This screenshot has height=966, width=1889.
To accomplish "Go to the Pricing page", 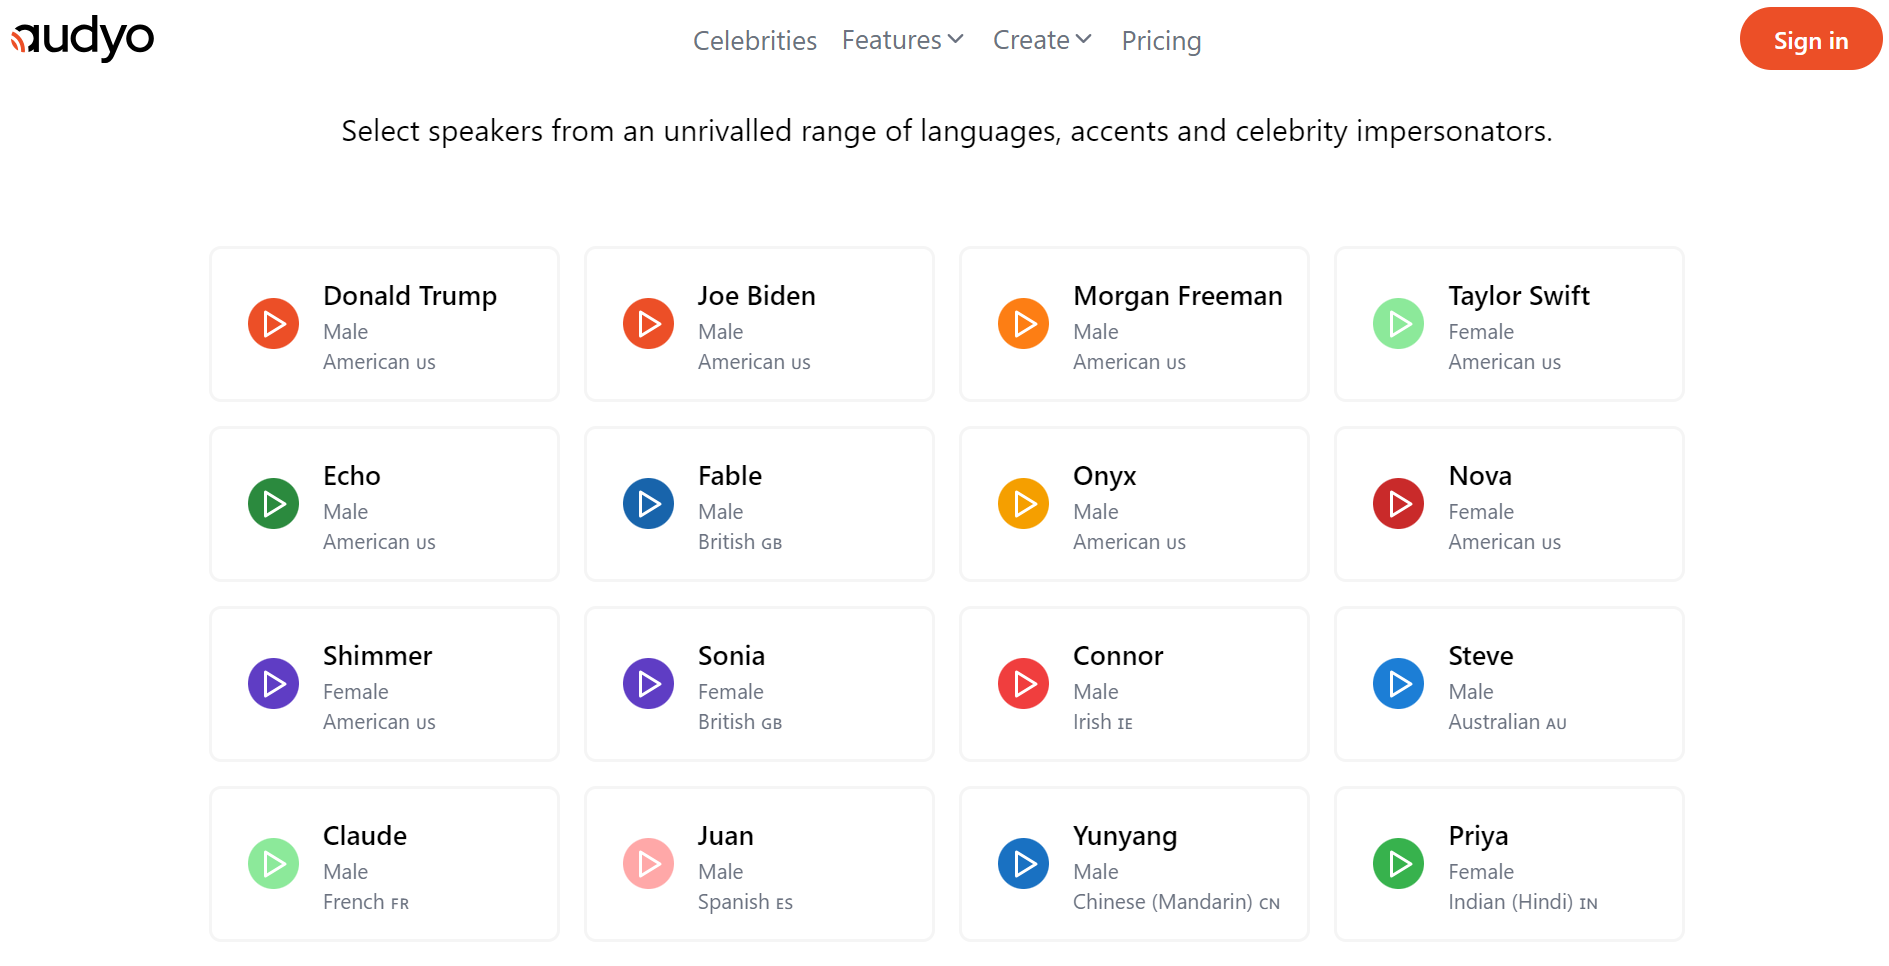I will click(1160, 41).
